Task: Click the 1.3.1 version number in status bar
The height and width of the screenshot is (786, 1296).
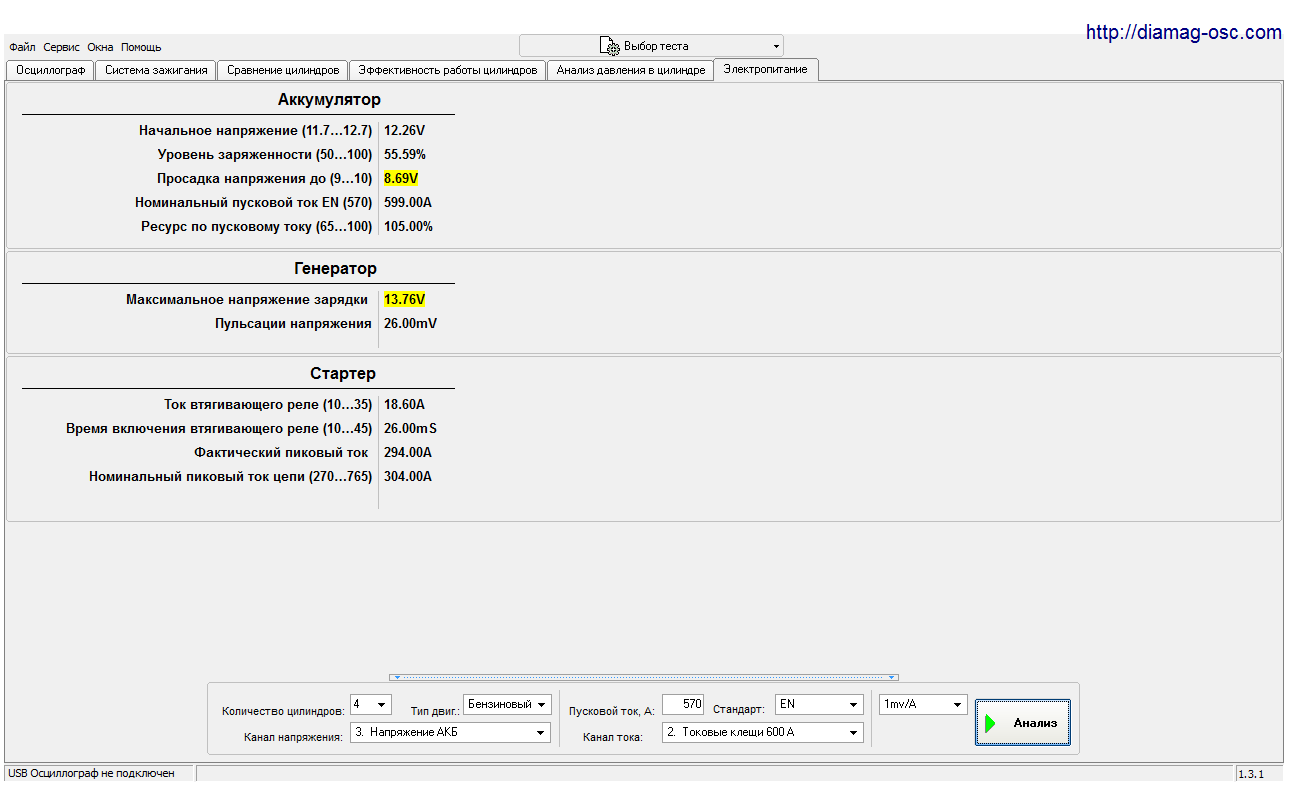Action: pyautogui.click(x=1251, y=774)
